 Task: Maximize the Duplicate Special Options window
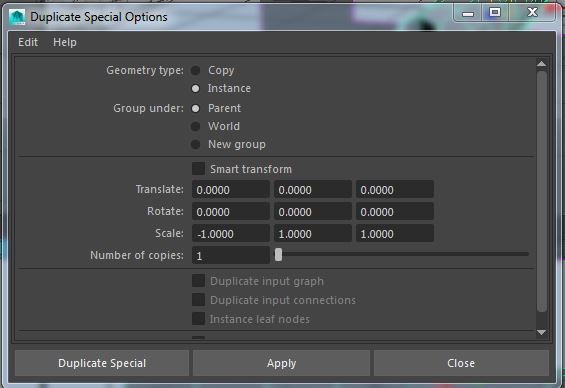coord(495,13)
